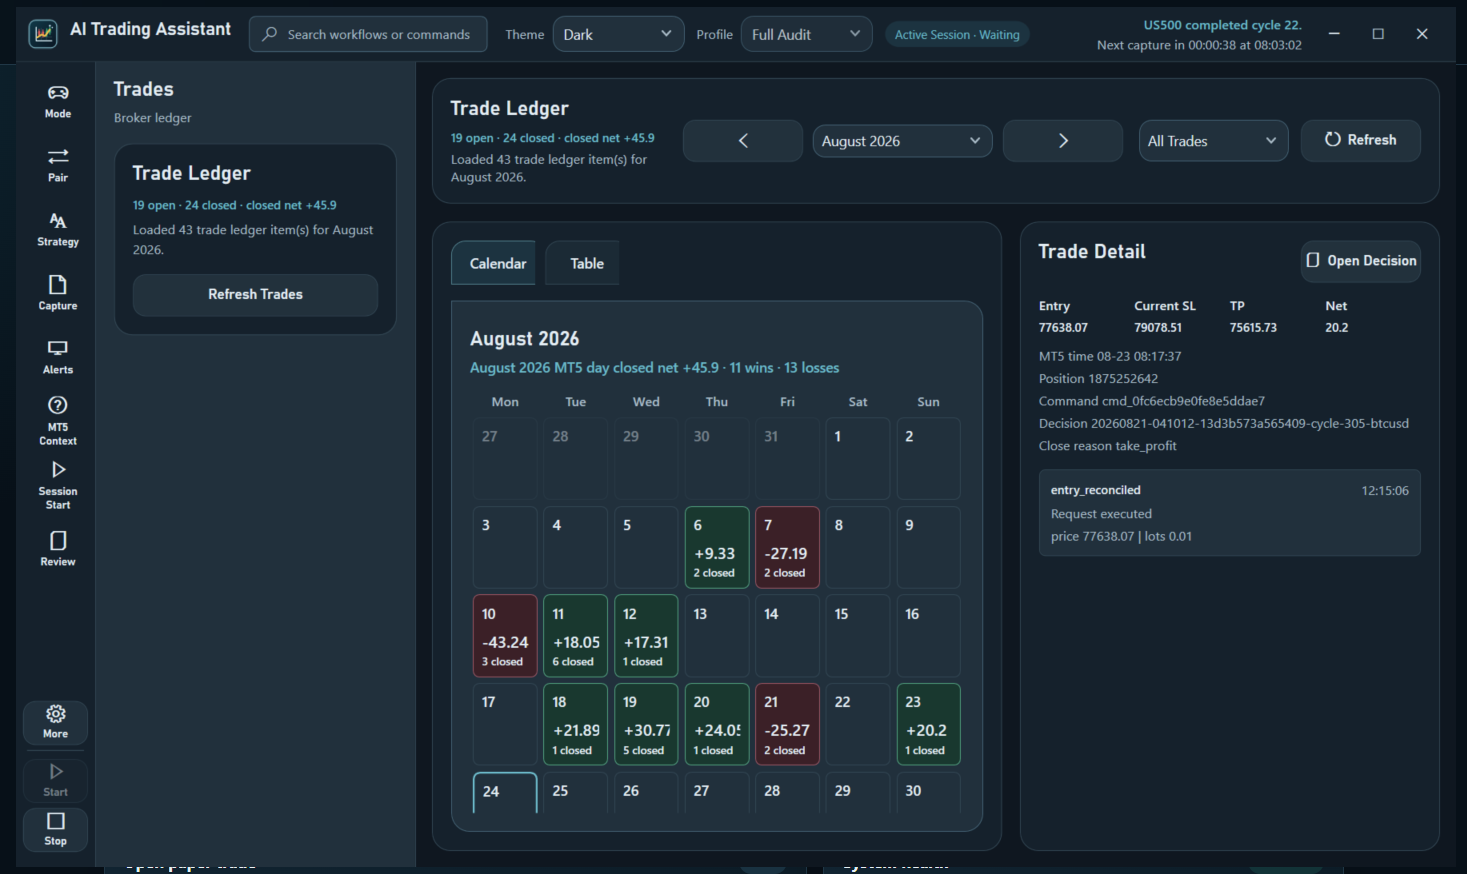Click the AI Trading Assistant logo
Image resolution: width=1467 pixels, height=874 pixels.
click(x=43, y=33)
